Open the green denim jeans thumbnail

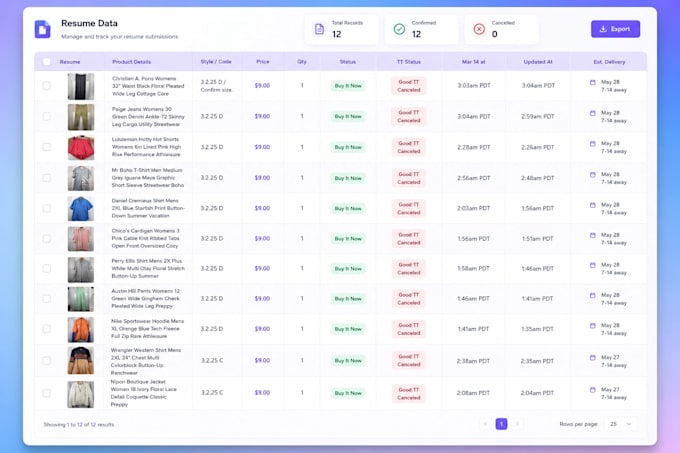[81, 117]
